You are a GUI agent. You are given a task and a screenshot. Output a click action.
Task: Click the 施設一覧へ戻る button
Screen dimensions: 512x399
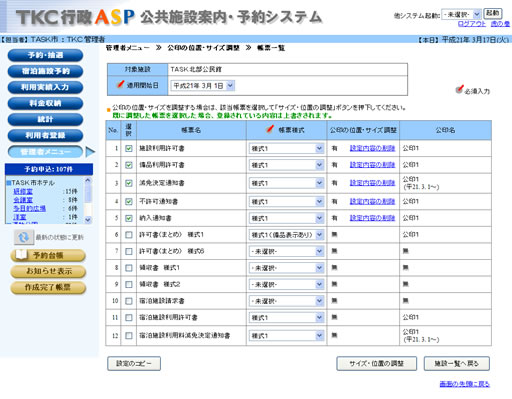click(x=457, y=363)
